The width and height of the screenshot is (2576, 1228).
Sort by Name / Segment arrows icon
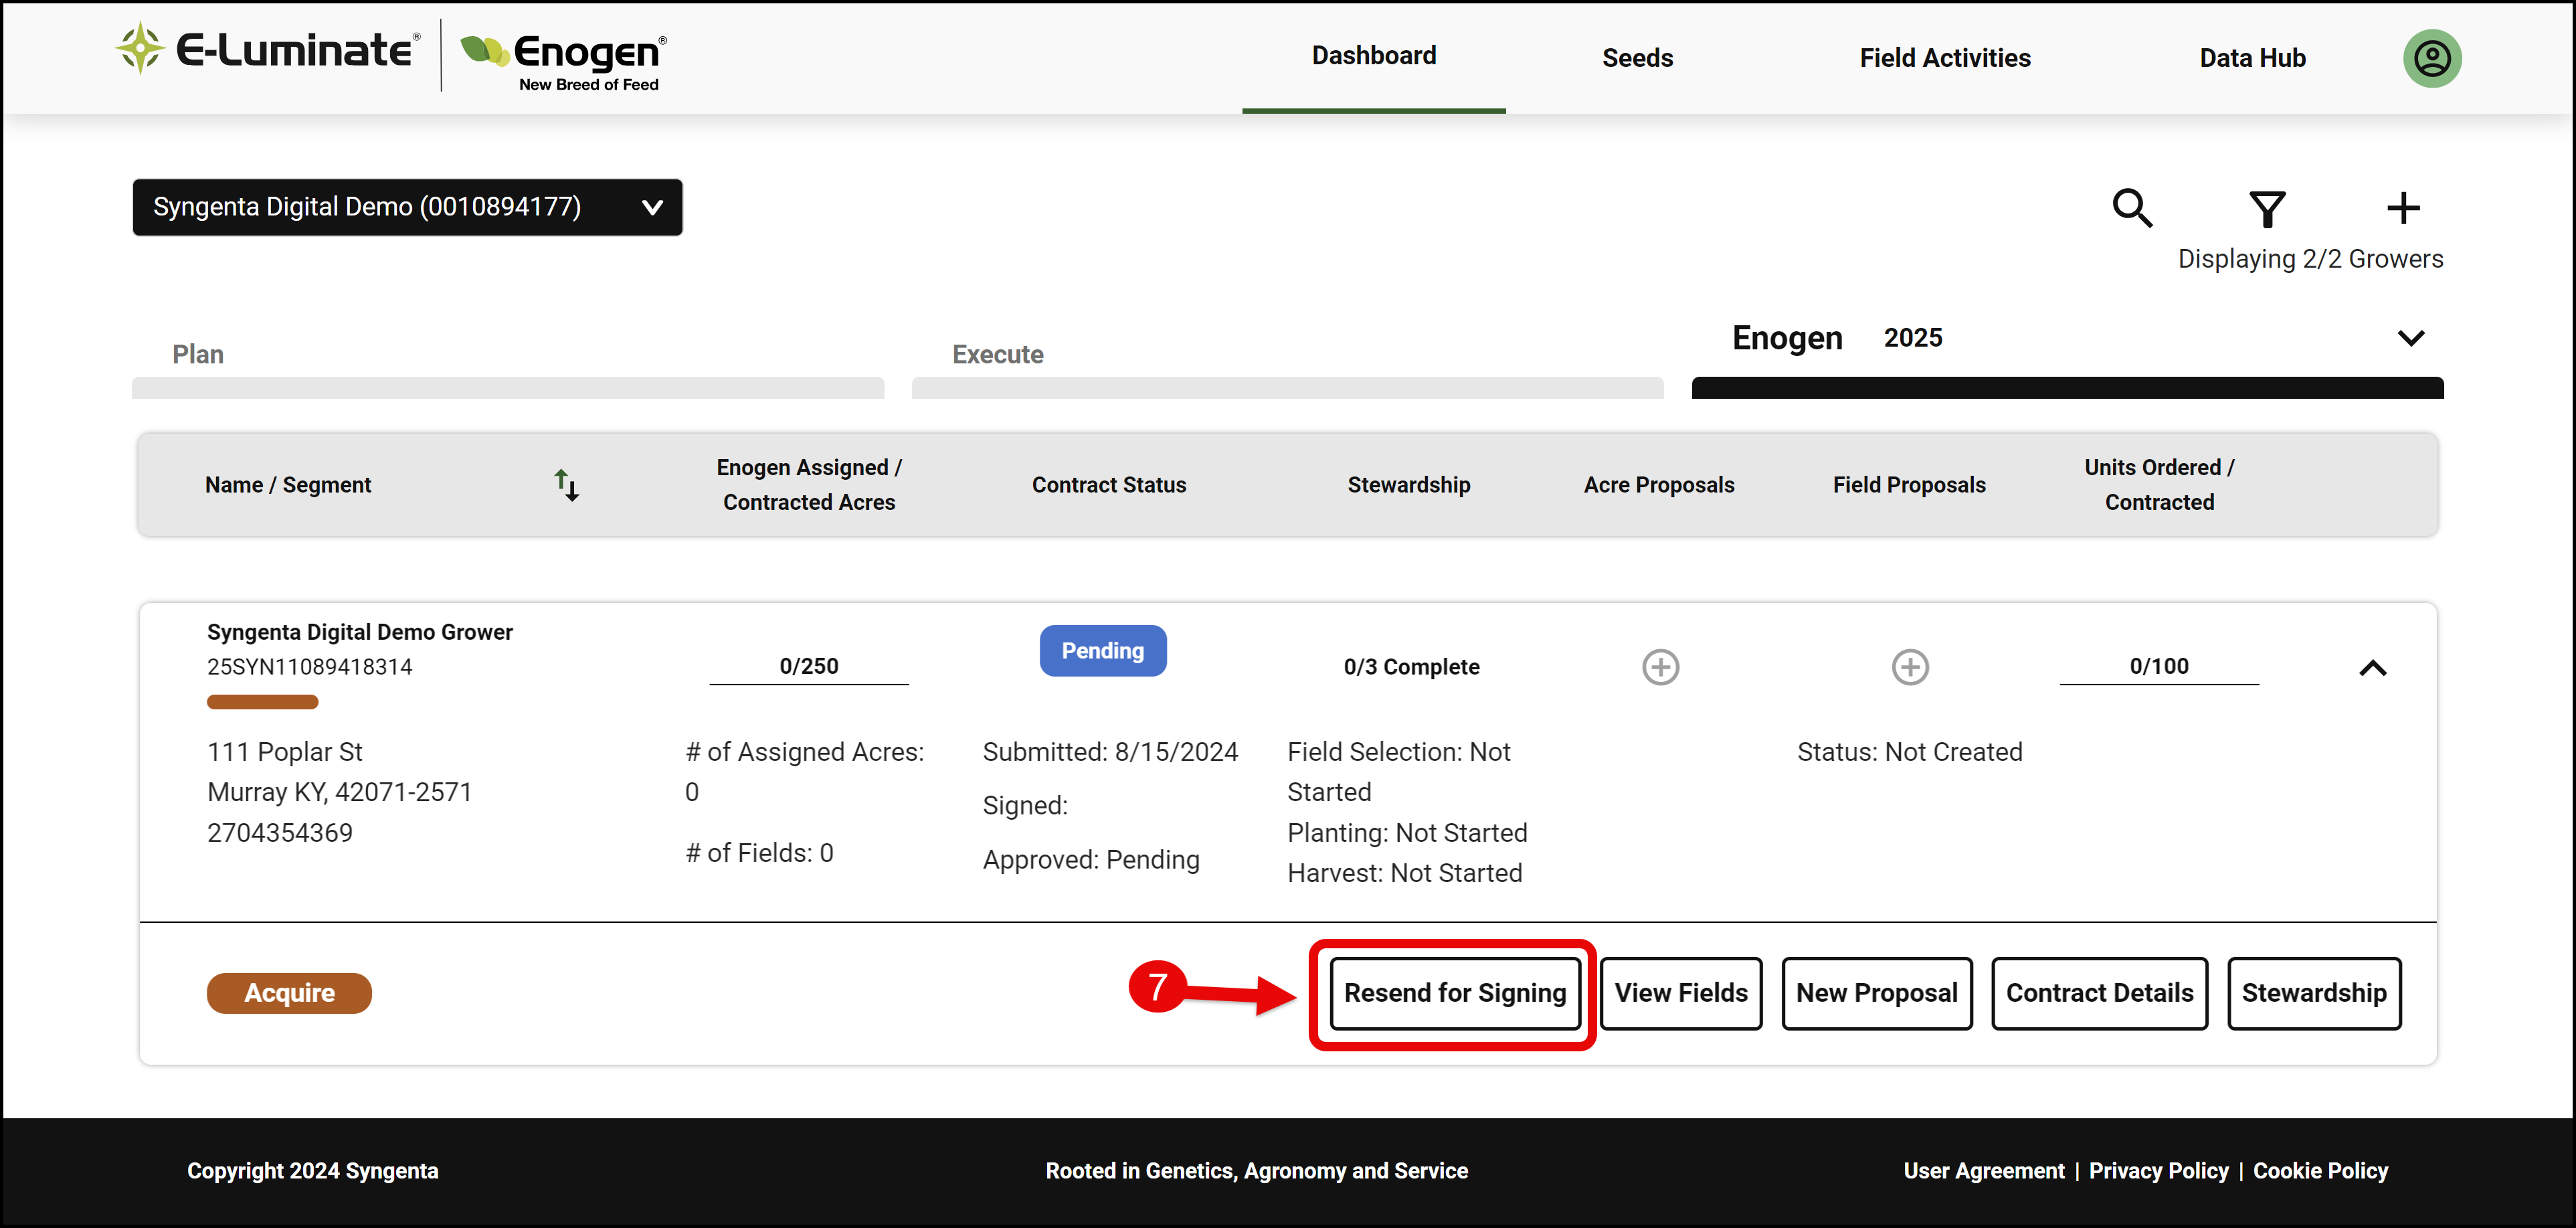tap(567, 485)
